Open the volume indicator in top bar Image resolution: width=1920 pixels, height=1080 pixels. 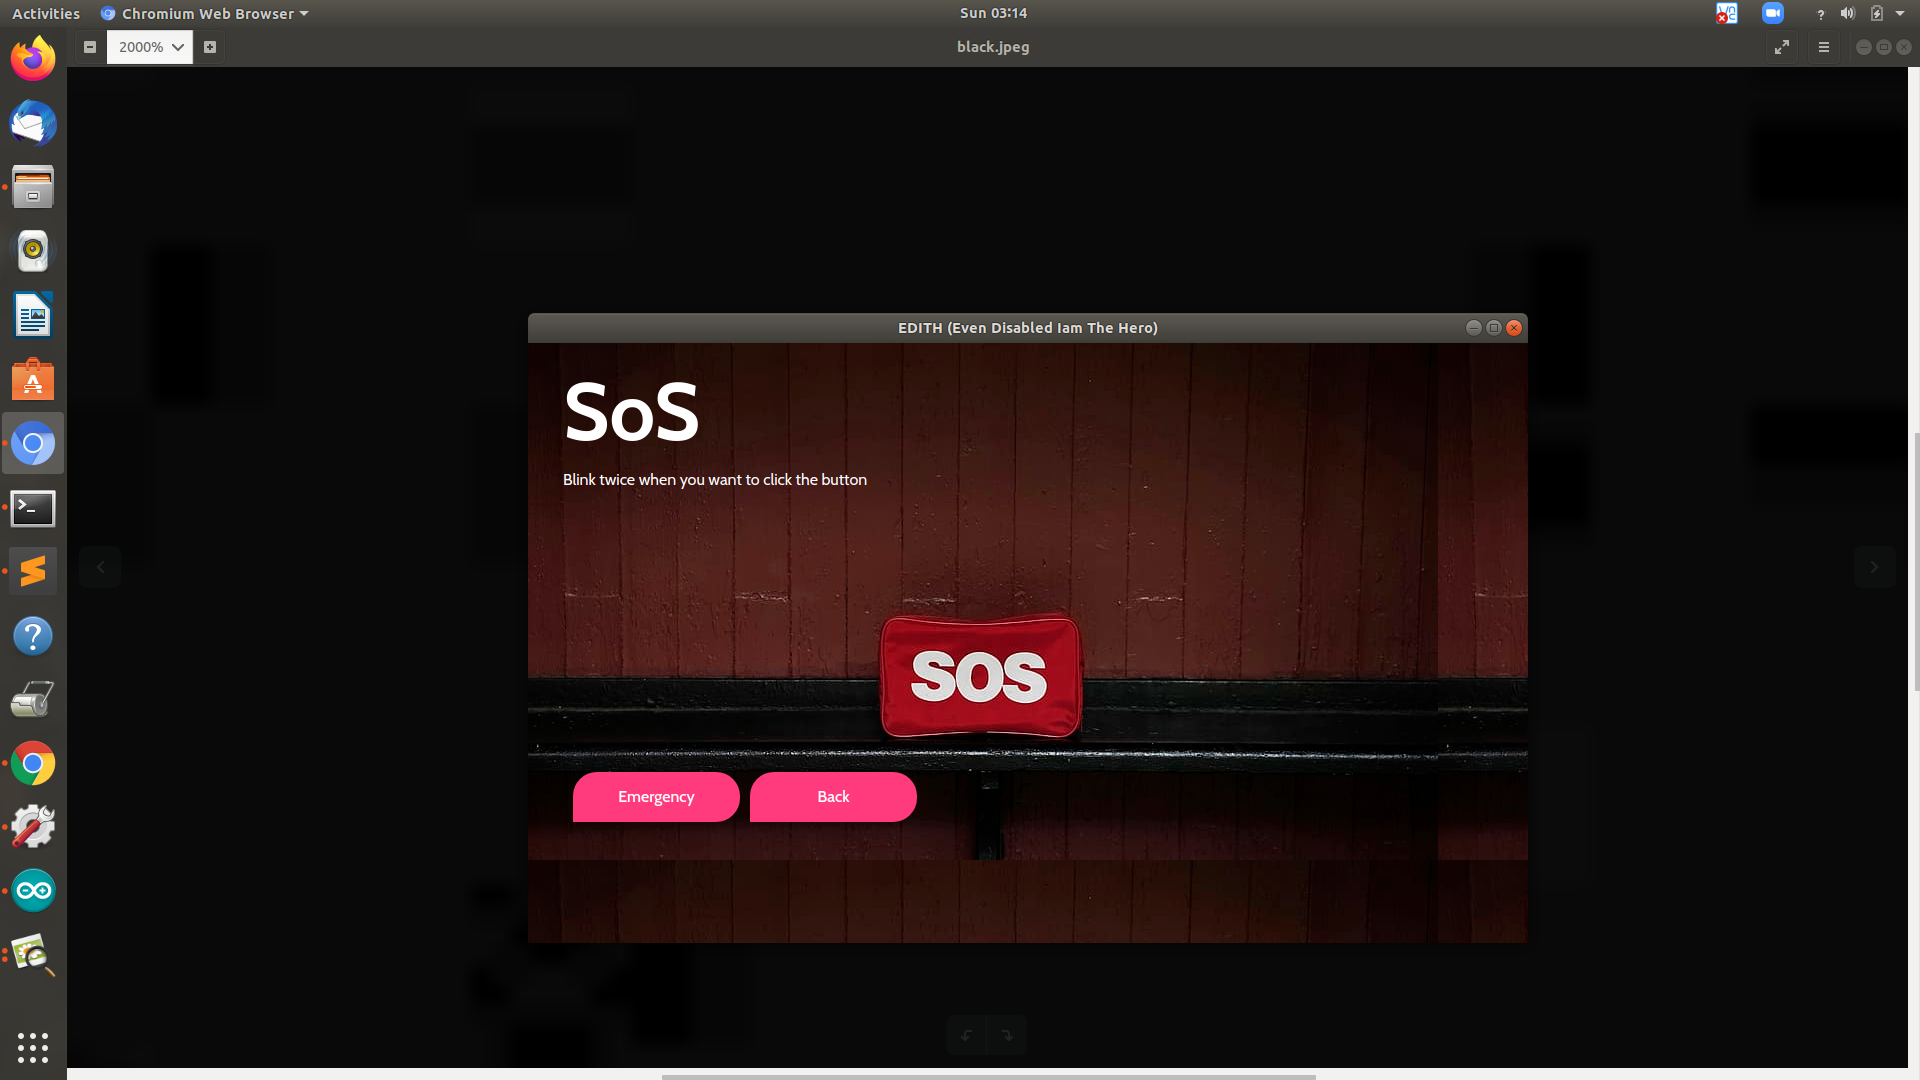point(1848,14)
